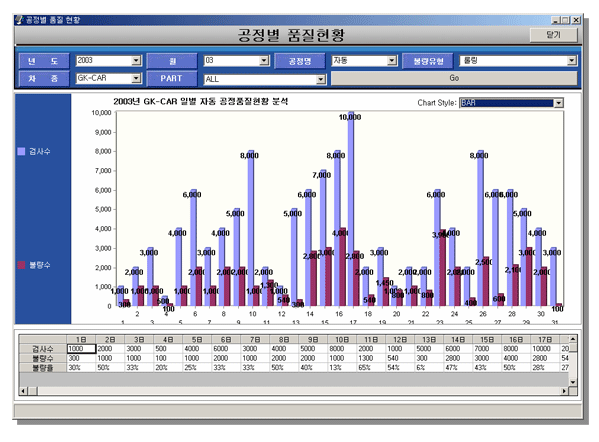Open the year 2003 dropdown
The height and width of the screenshot is (442, 599).
pos(136,60)
